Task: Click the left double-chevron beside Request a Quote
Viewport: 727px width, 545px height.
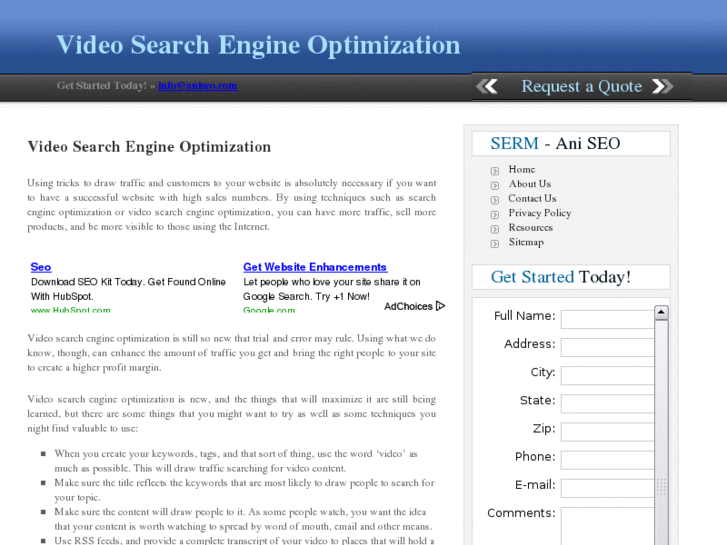Action: tap(486, 86)
